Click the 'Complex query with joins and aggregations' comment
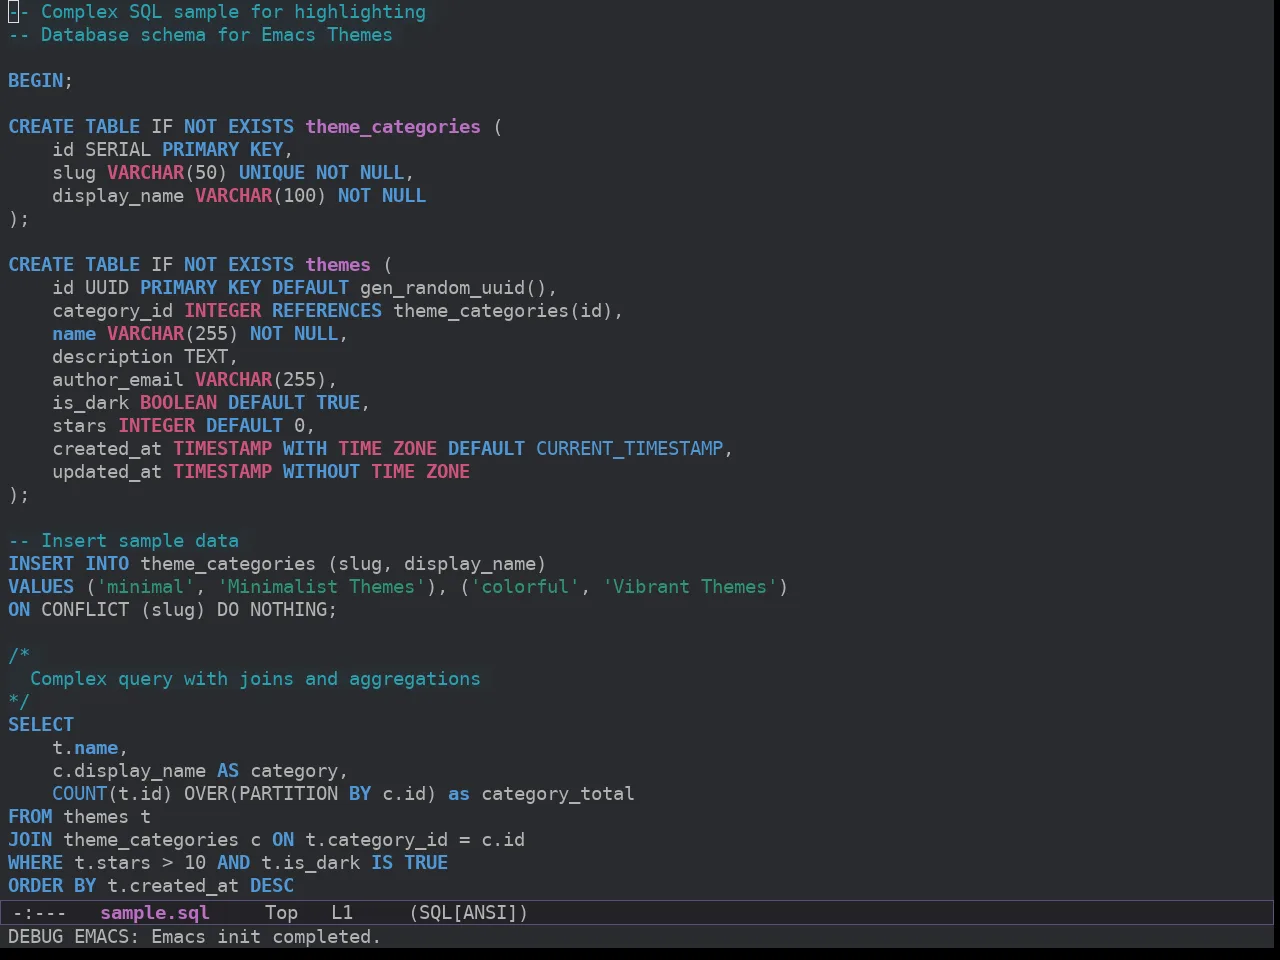The image size is (1280, 960). coord(255,679)
